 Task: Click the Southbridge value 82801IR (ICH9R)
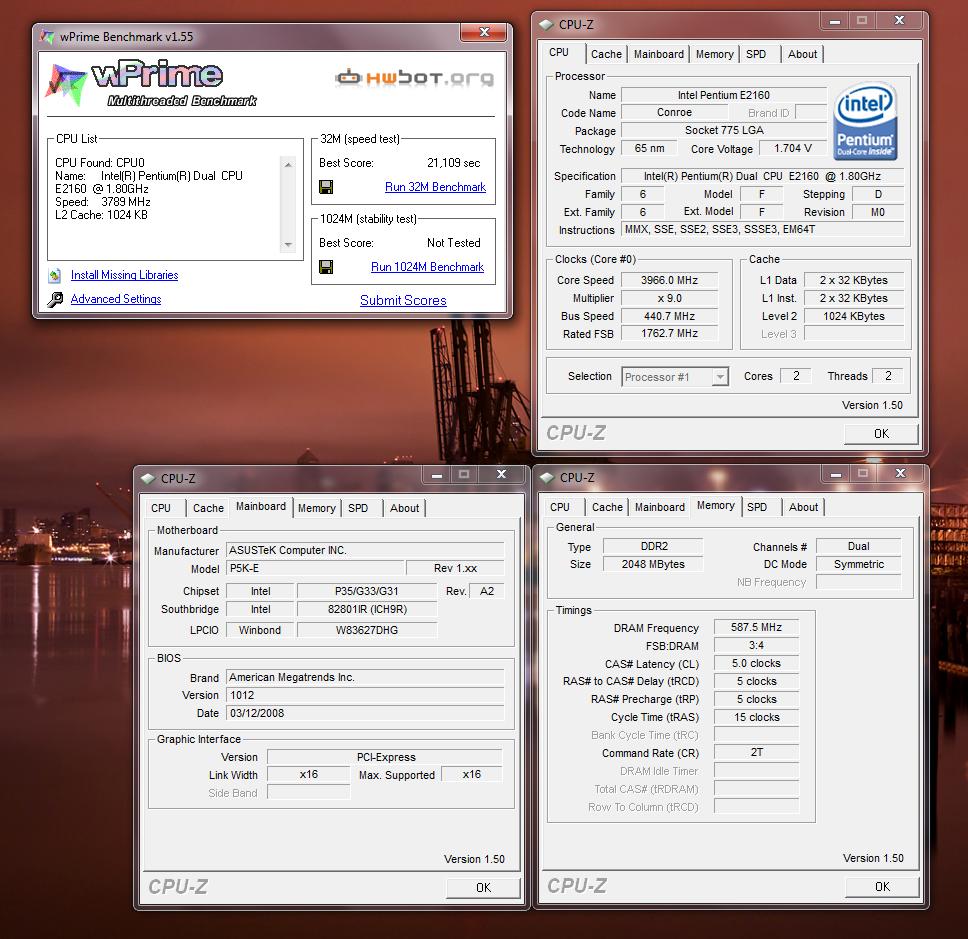click(x=367, y=609)
